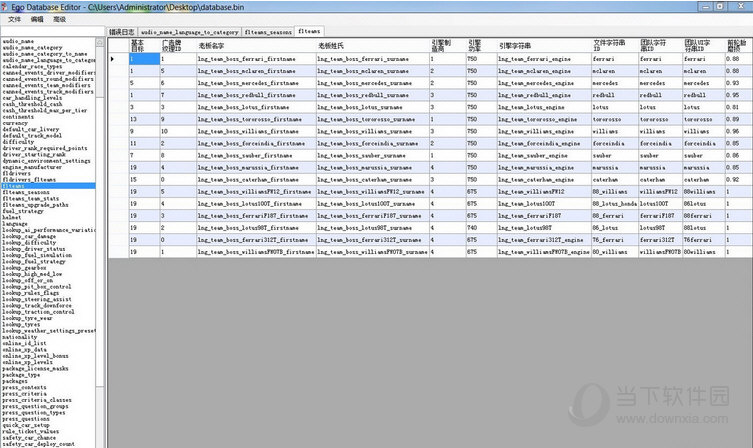753x448 pixels.
Task: Switch to audio_name_language_to_category tab
Action: [x=190, y=32]
